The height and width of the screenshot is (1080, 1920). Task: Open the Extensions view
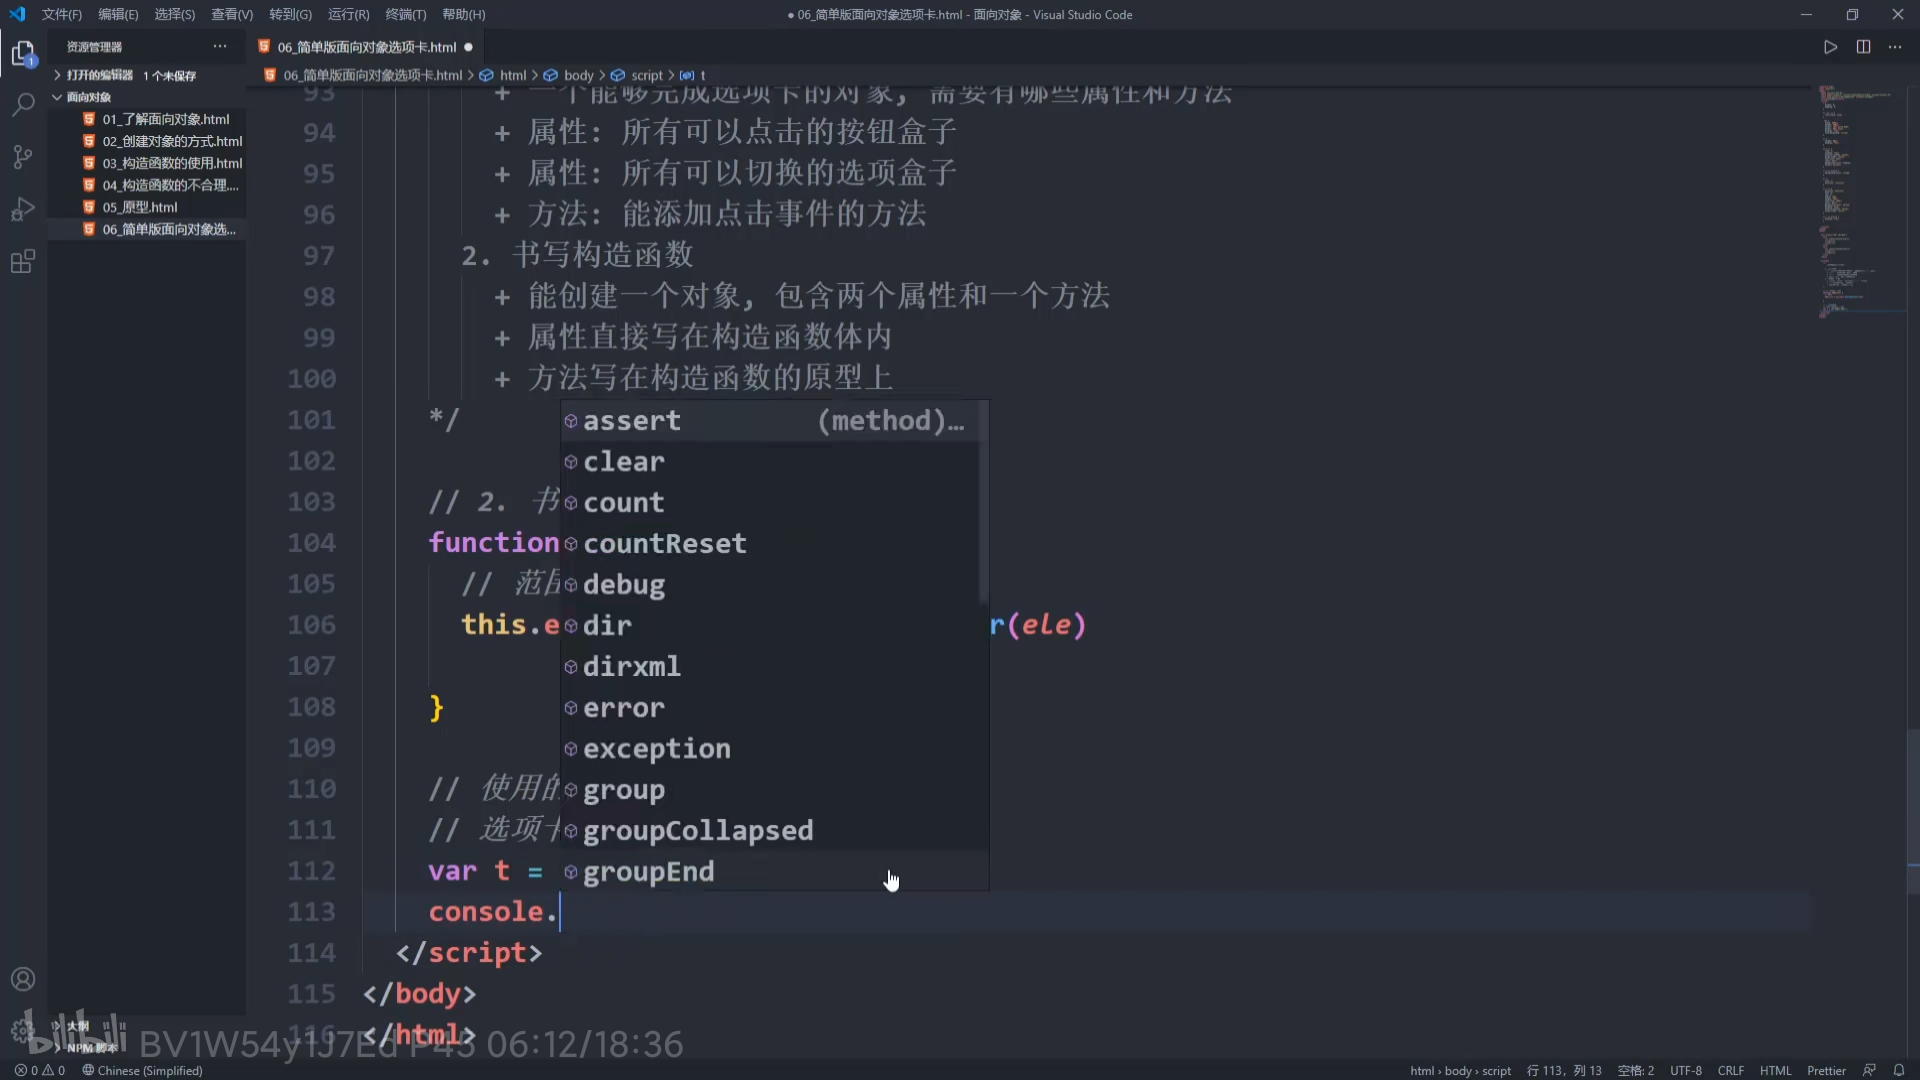(x=22, y=262)
